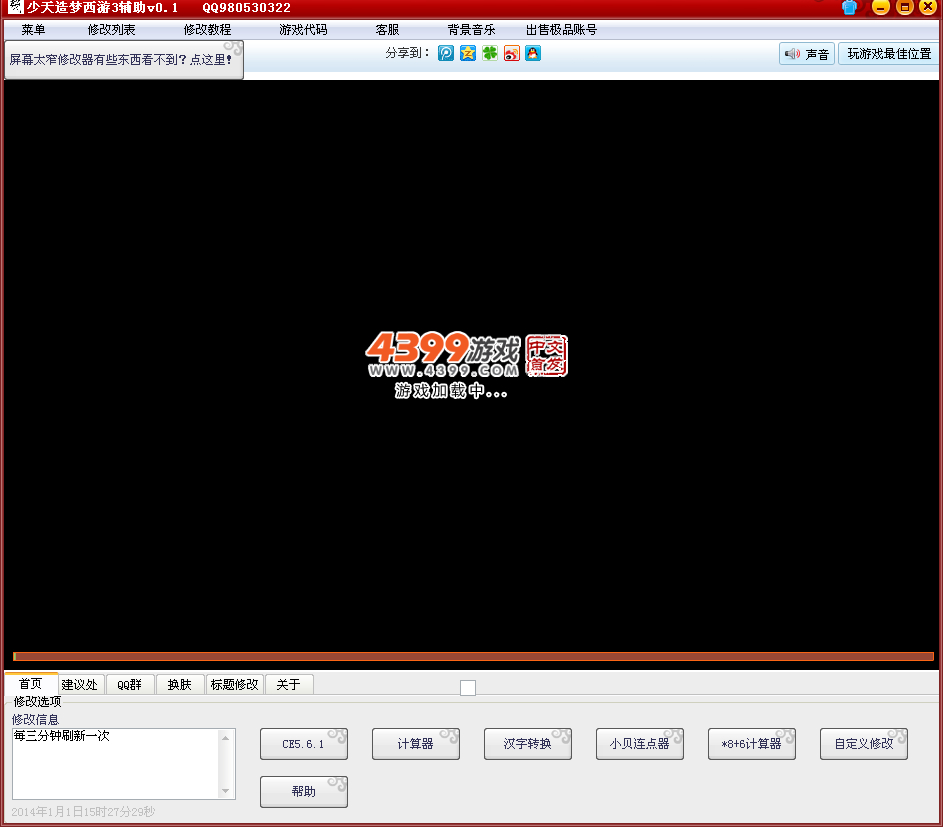Tick the empty checkbox beside the tabs
The height and width of the screenshot is (827, 943).
click(x=468, y=687)
